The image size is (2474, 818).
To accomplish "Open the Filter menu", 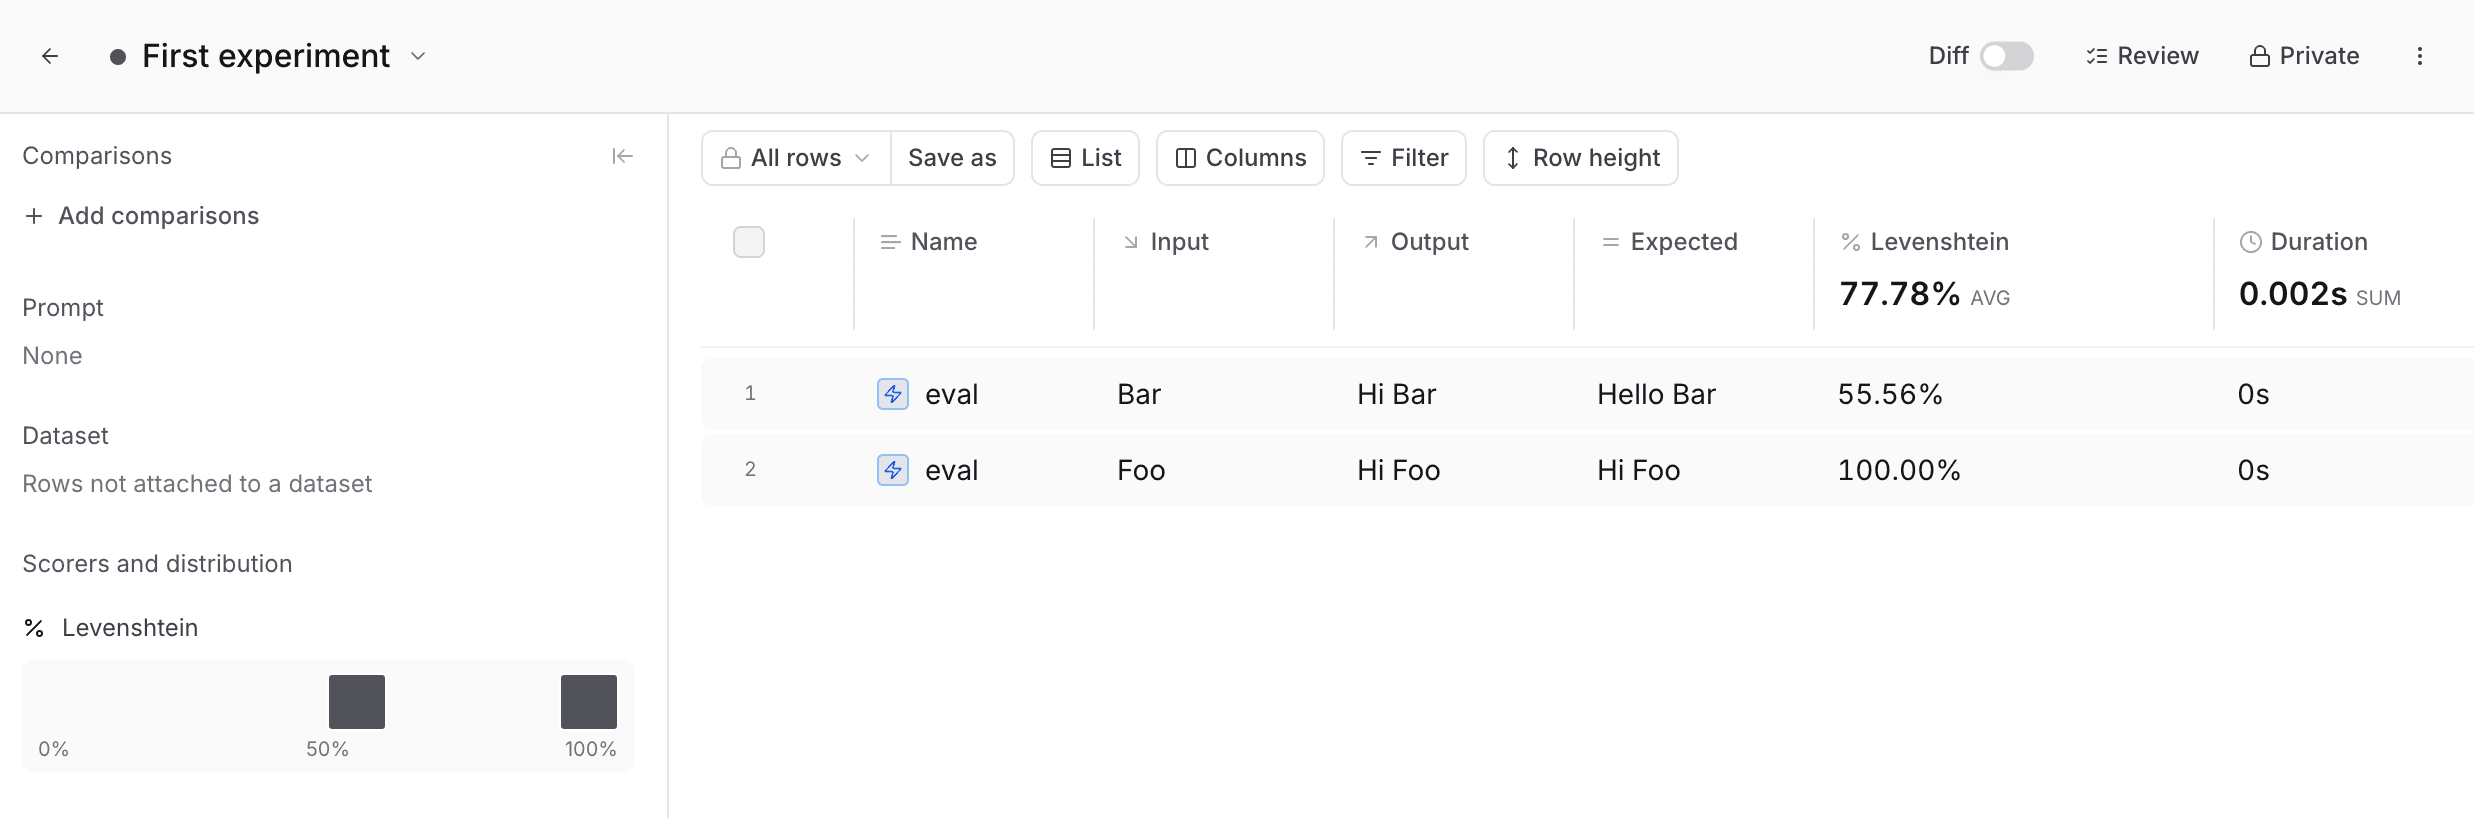I will tap(1403, 158).
